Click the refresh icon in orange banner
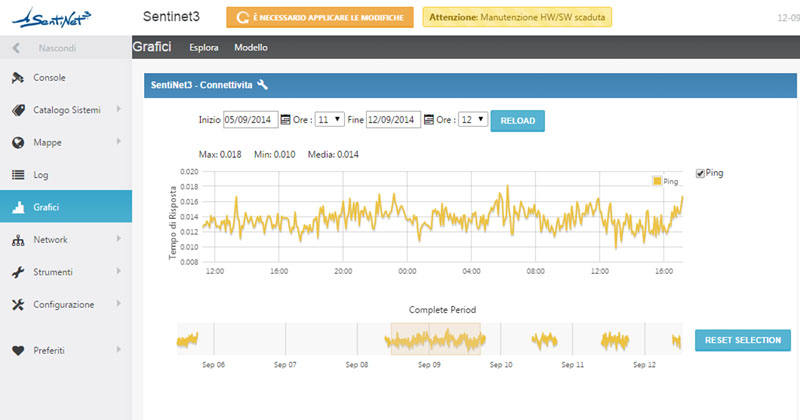Image resolution: width=800 pixels, height=420 pixels. click(x=243, y=17)
